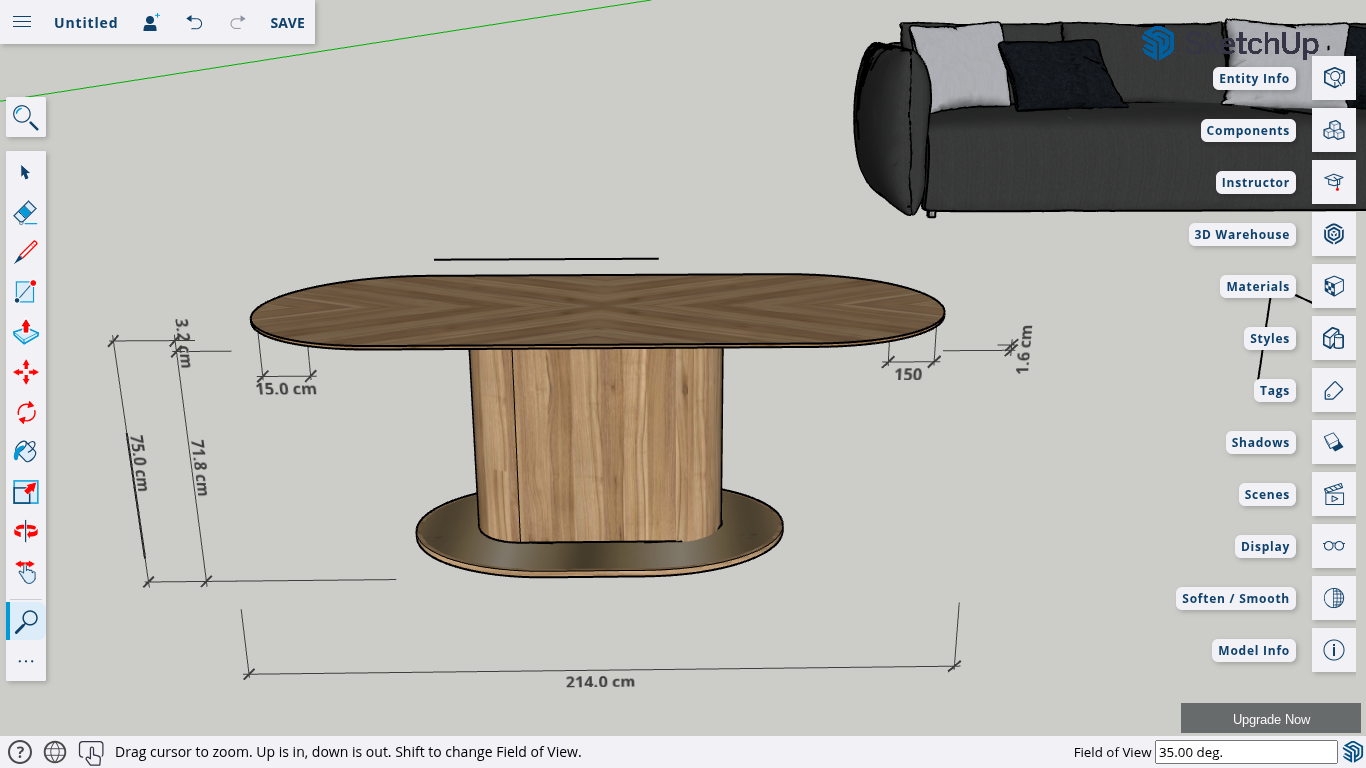Open help with the question mark icon
1366x768 pixels.
19,752
